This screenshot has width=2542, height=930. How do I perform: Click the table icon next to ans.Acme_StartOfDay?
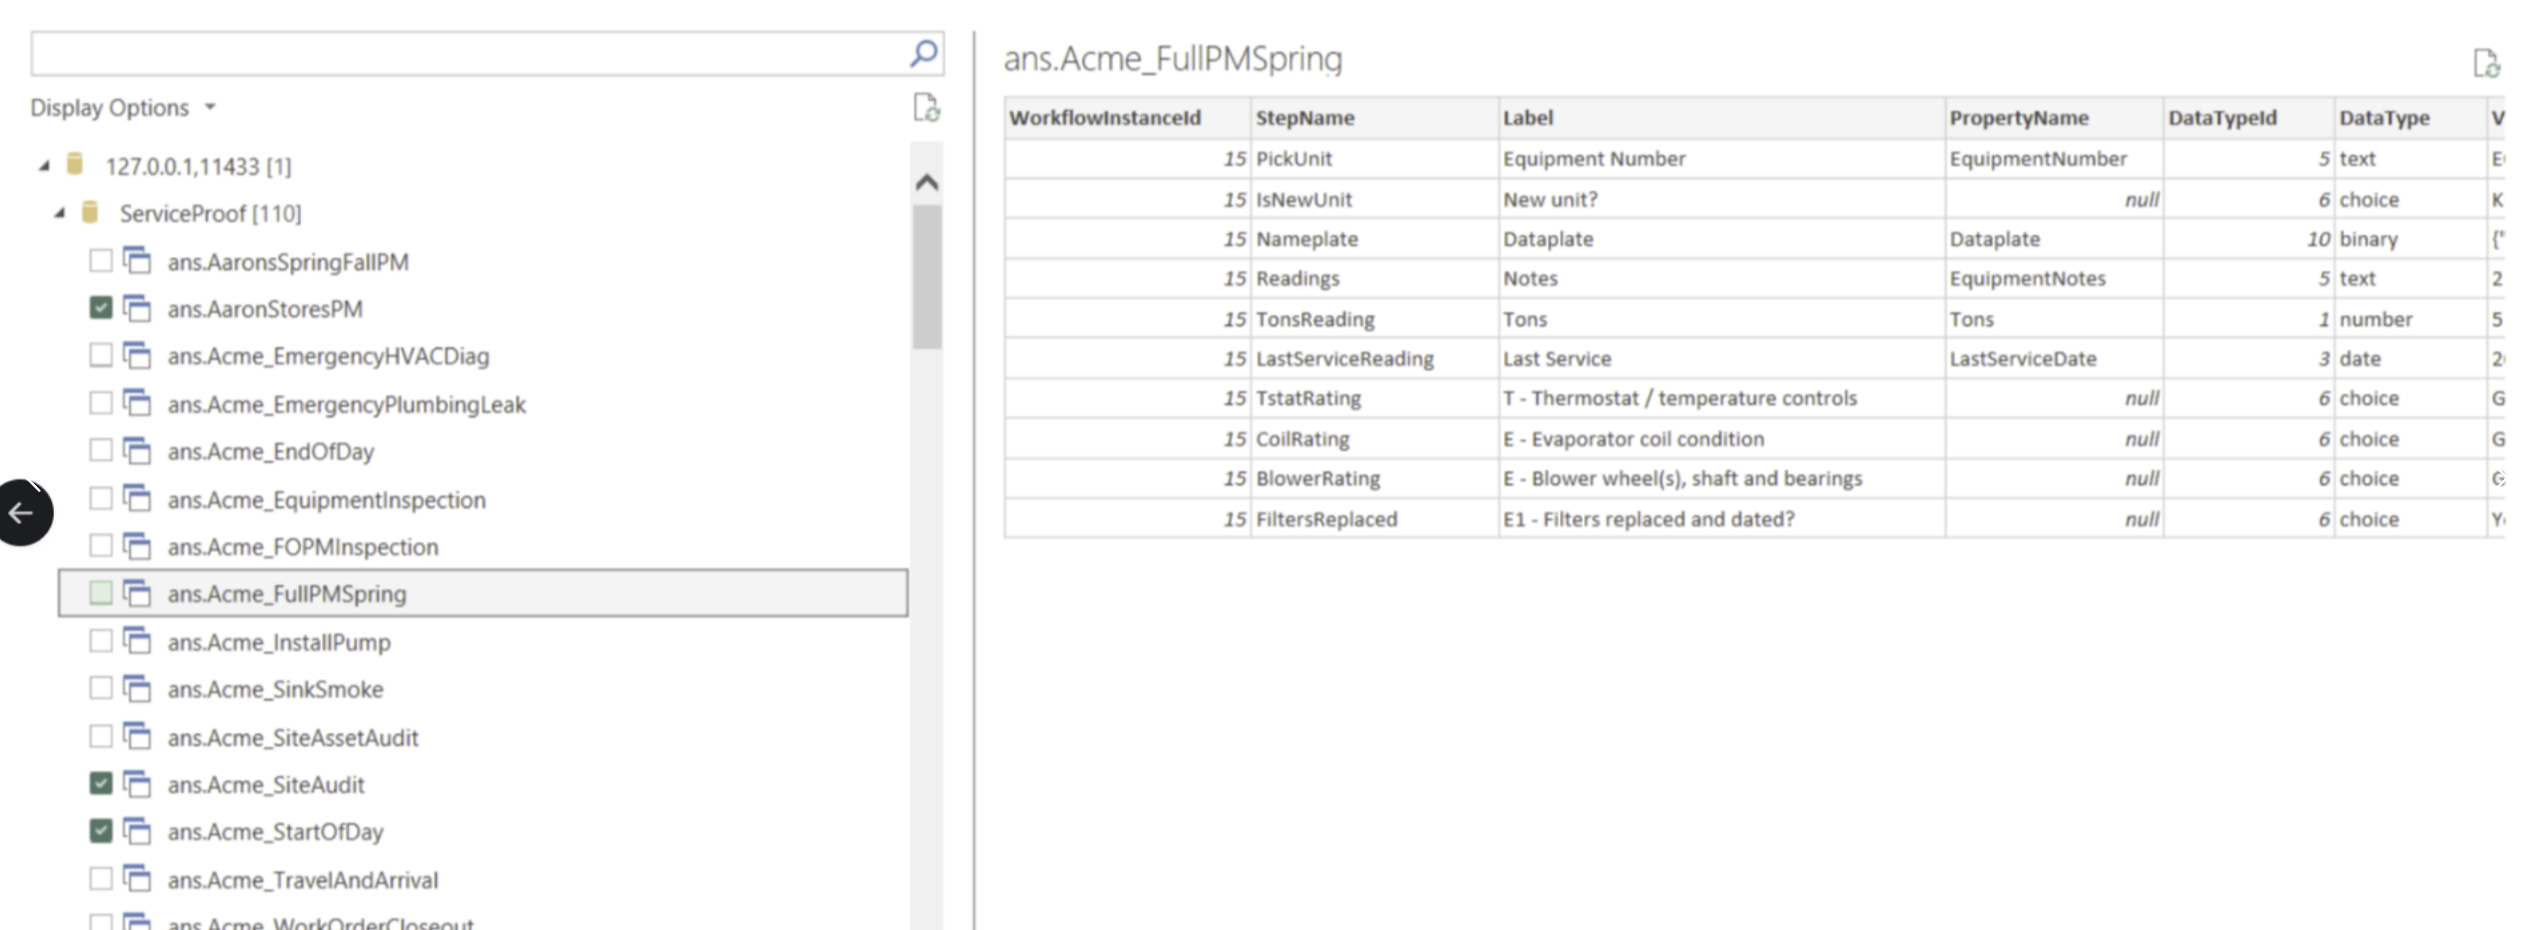coord(137,831)
